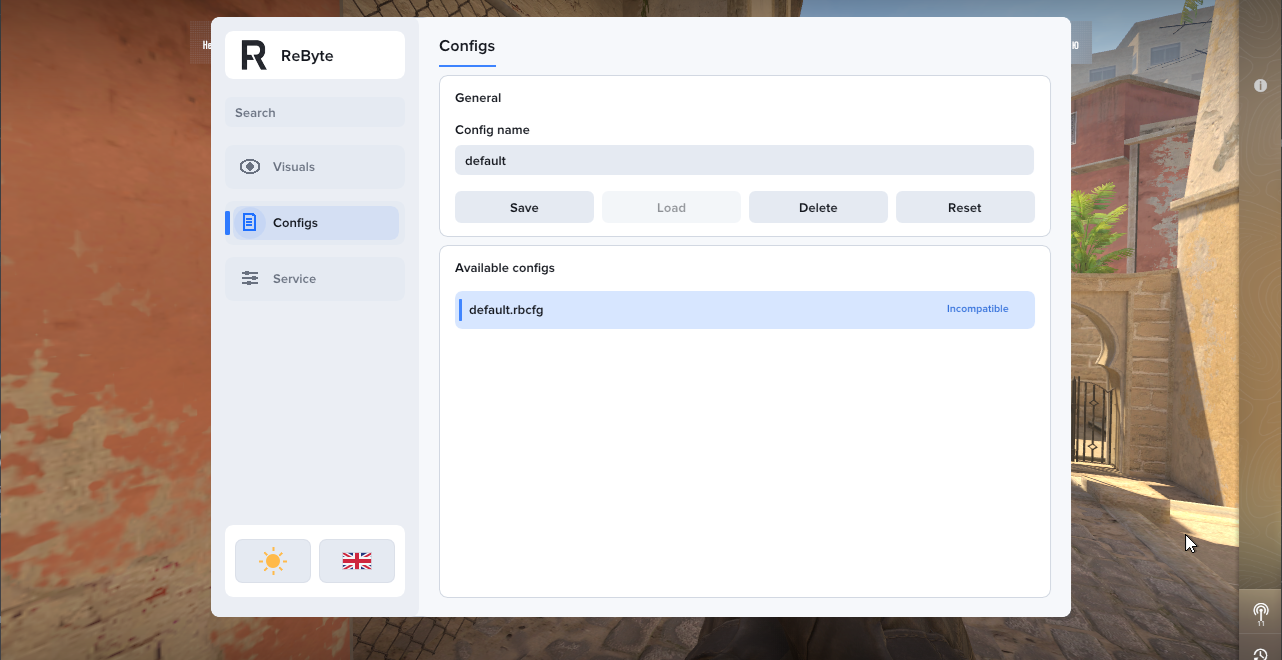The image size is (1282, 660).
Task: Click the broadcast antenna icon in the bottom-right
Action: coord(1260,611)
